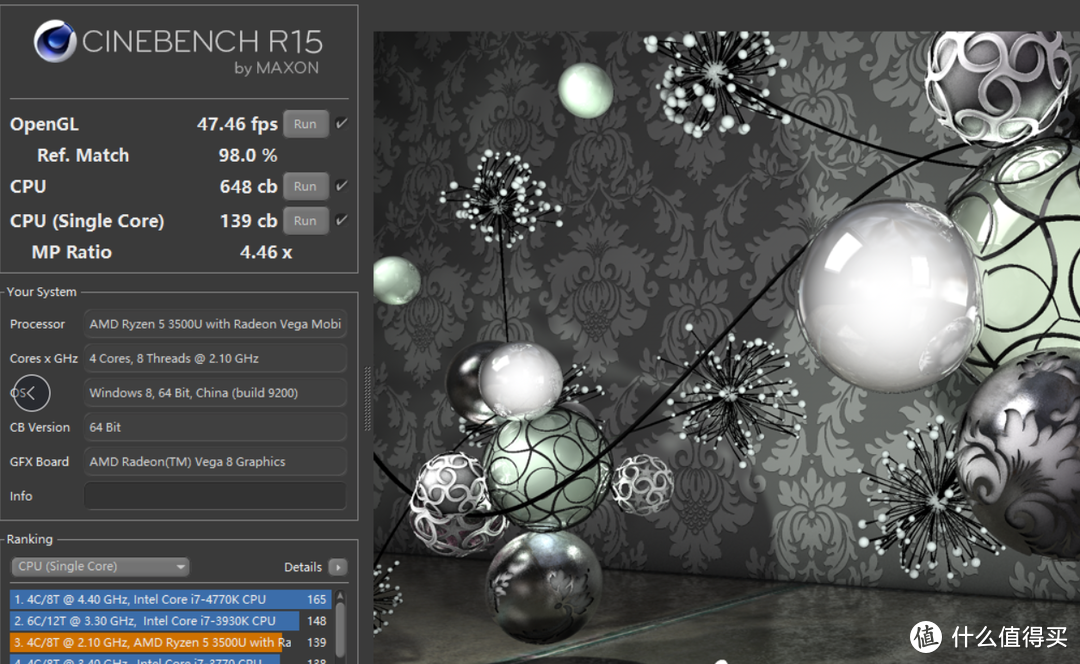This screenshot has height=664, width=1080.
Task: Click the 'Ref. Match' label
Action: (x=83, y=156)
